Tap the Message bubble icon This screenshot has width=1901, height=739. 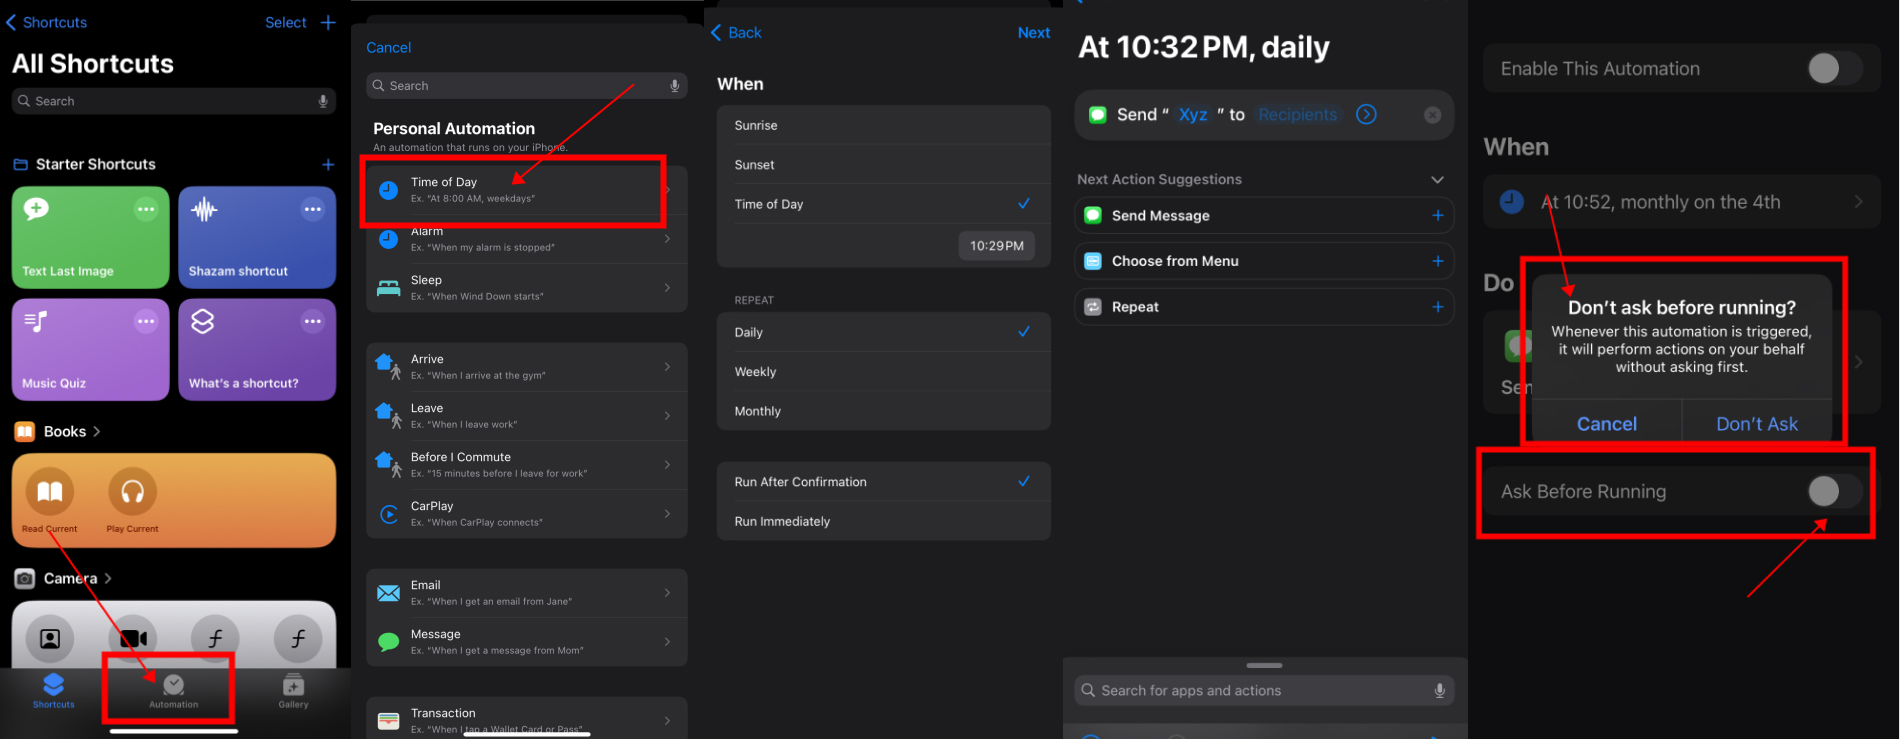[388, 642]
